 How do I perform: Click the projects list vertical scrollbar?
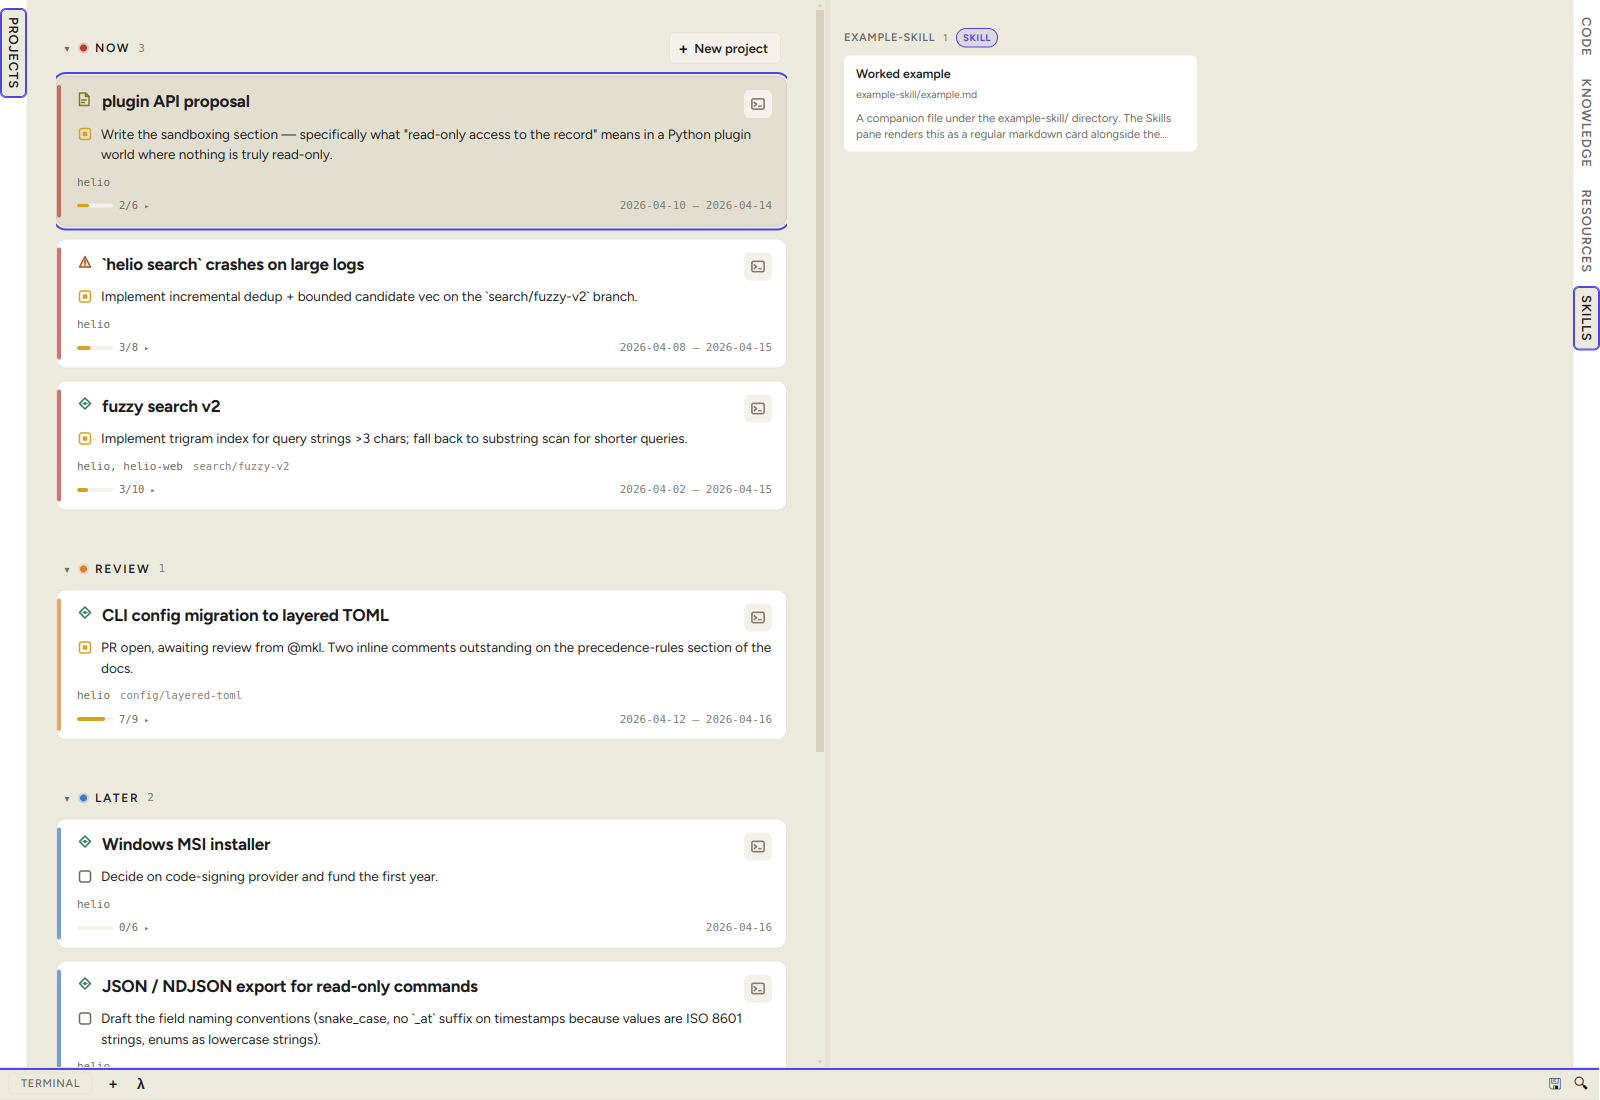[x=820, y=380]
